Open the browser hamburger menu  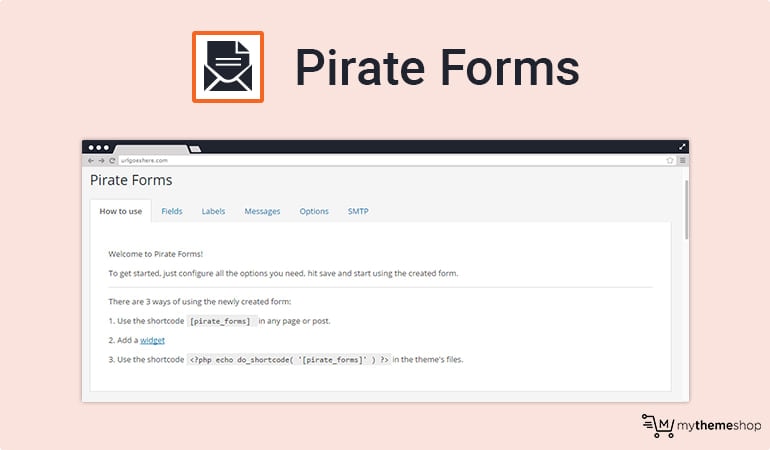[683, 160]
